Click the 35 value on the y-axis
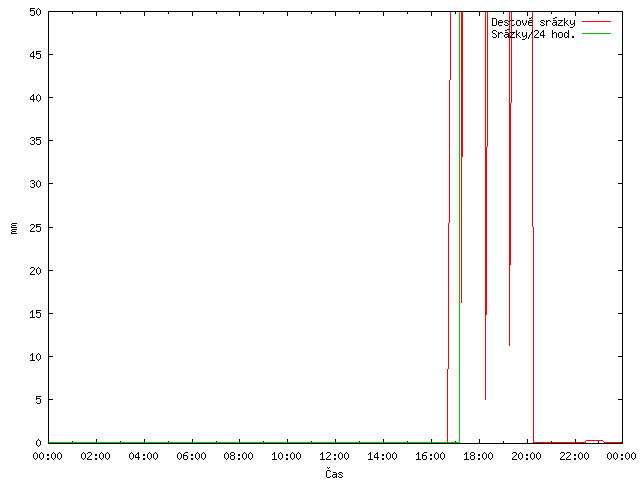The height and width of the screenshot is (480, 640). click(x=36, y=141)
